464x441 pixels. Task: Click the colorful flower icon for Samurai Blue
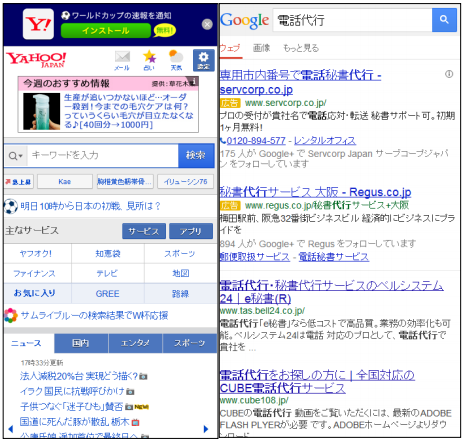(11, 315)
